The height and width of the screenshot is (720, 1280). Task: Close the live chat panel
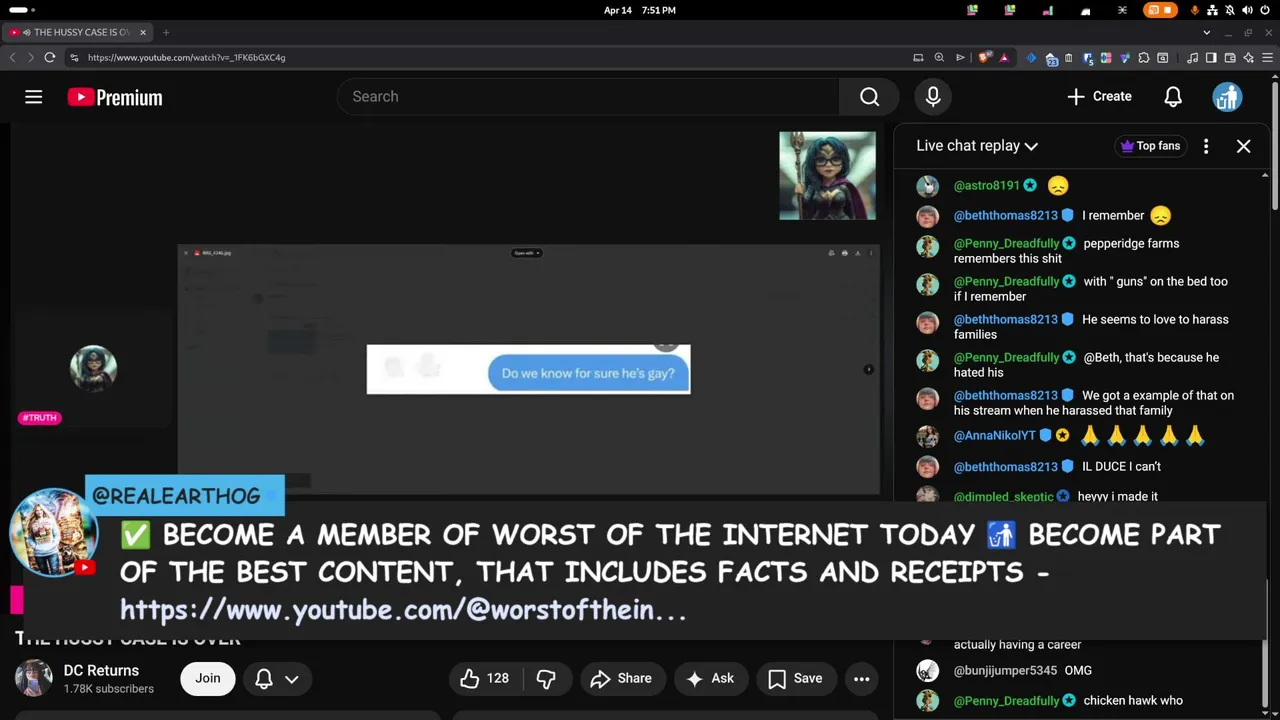(1243, 146)
